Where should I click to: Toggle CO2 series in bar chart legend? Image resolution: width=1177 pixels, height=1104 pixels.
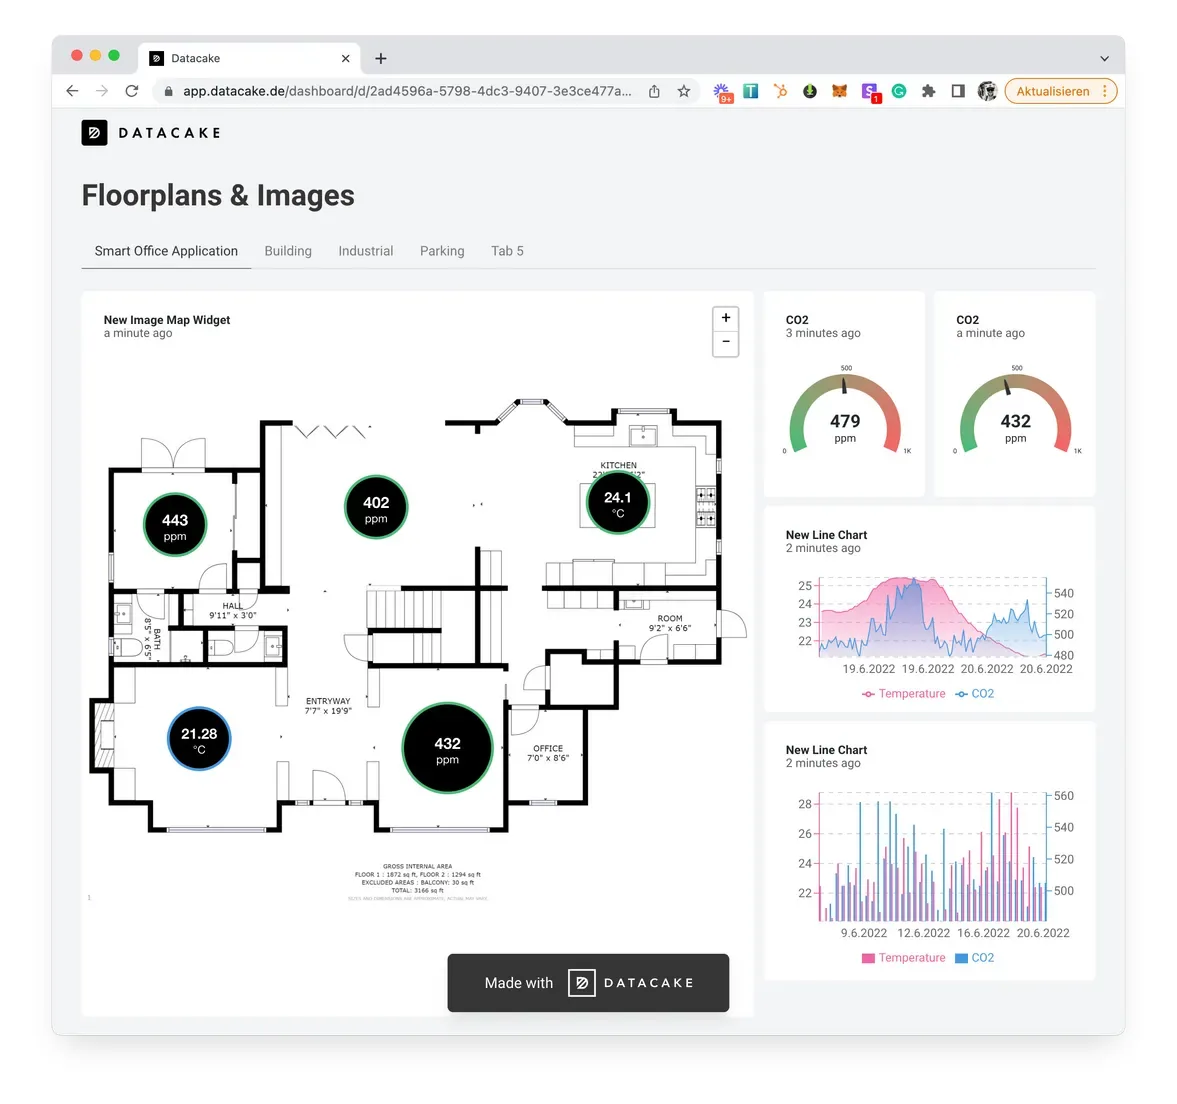pyautogui.click(x=974, y=958)
